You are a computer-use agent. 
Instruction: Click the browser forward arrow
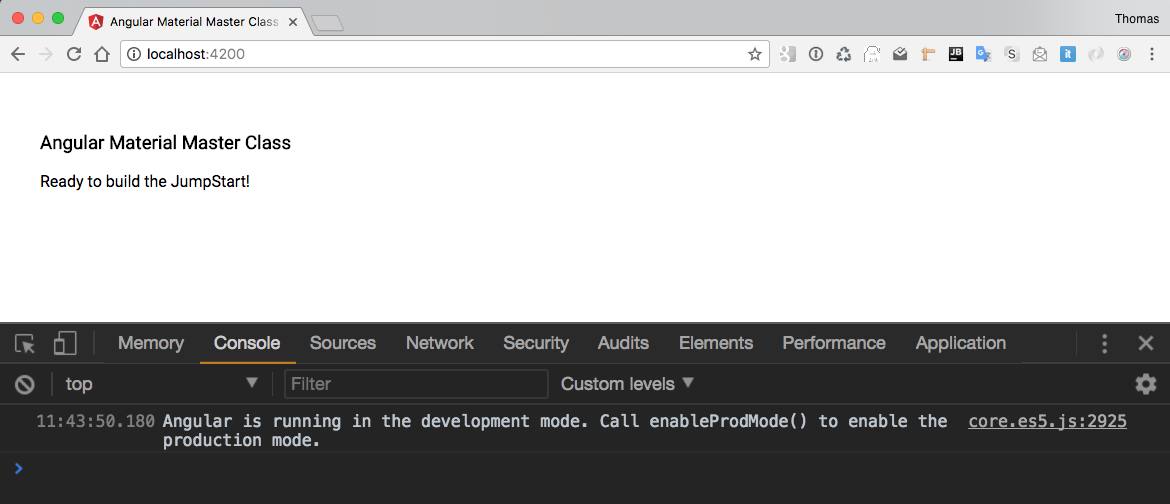tap(46, 54)
